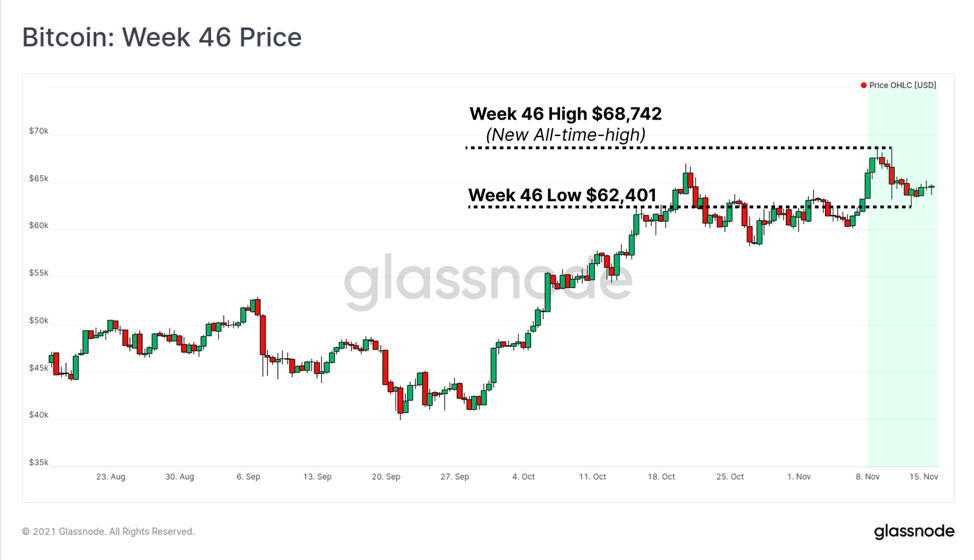Viewport: 974px width, 560px height.
Task: Click the Week 46 Low $62,401 annotation
Action: coord(562,195)
